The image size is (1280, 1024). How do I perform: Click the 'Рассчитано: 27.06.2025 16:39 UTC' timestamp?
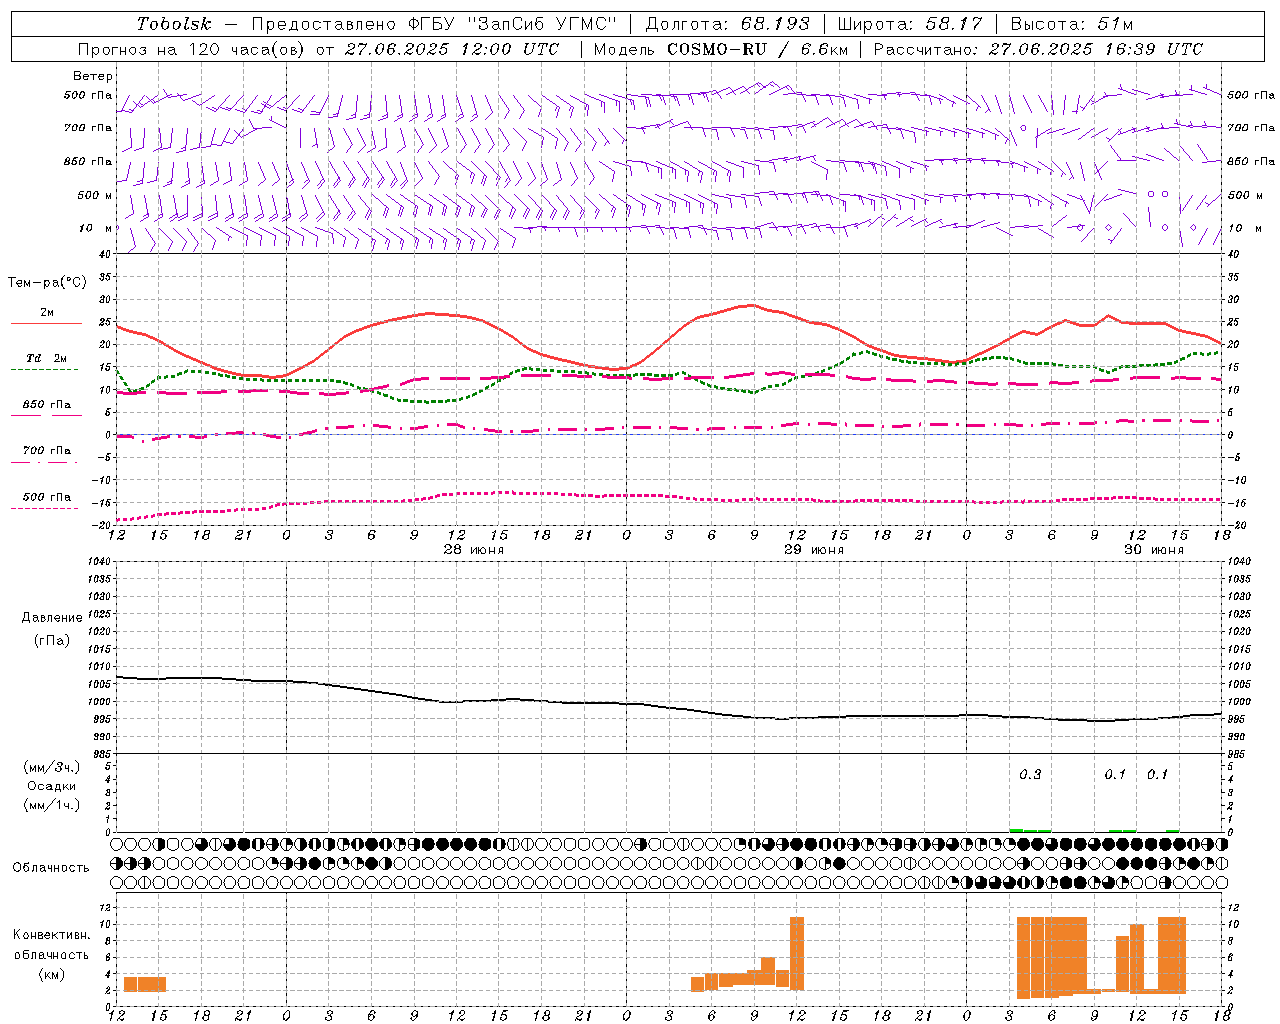1038,49
